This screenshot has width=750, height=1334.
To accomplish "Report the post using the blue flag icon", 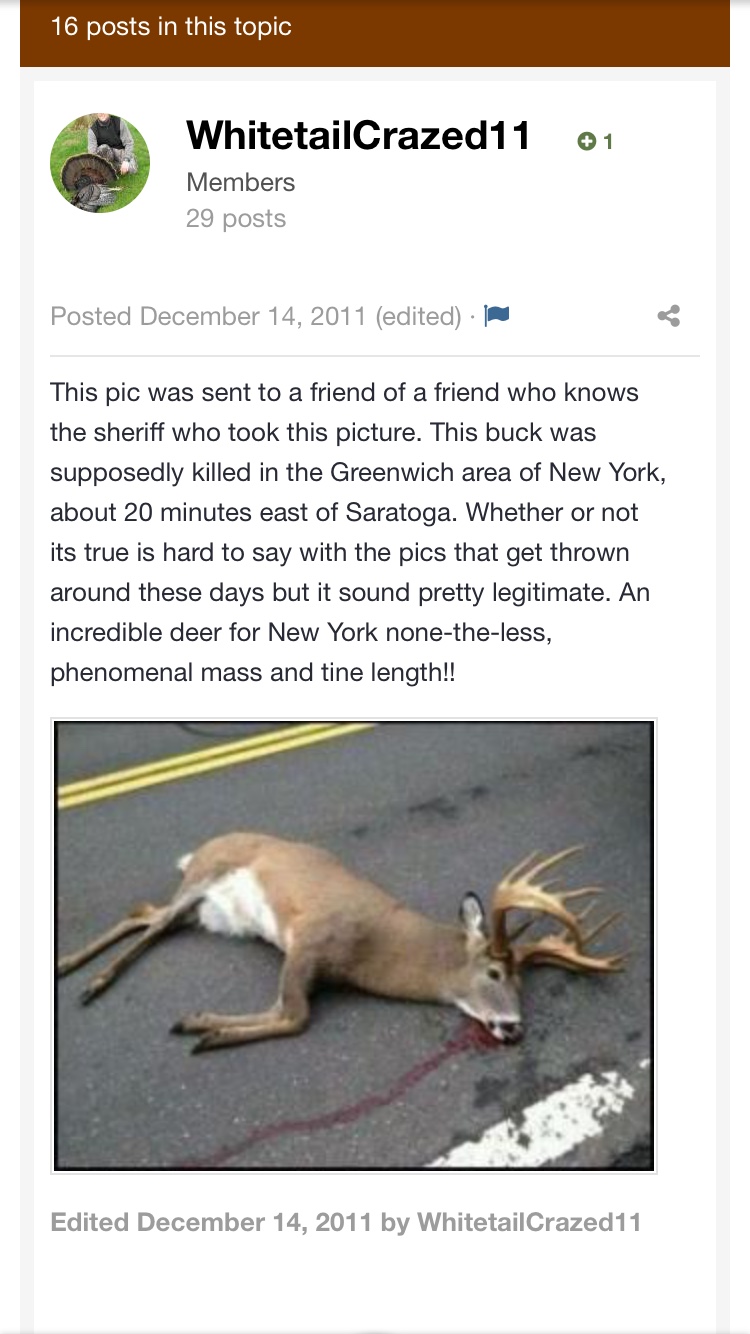I will [497, 316].
